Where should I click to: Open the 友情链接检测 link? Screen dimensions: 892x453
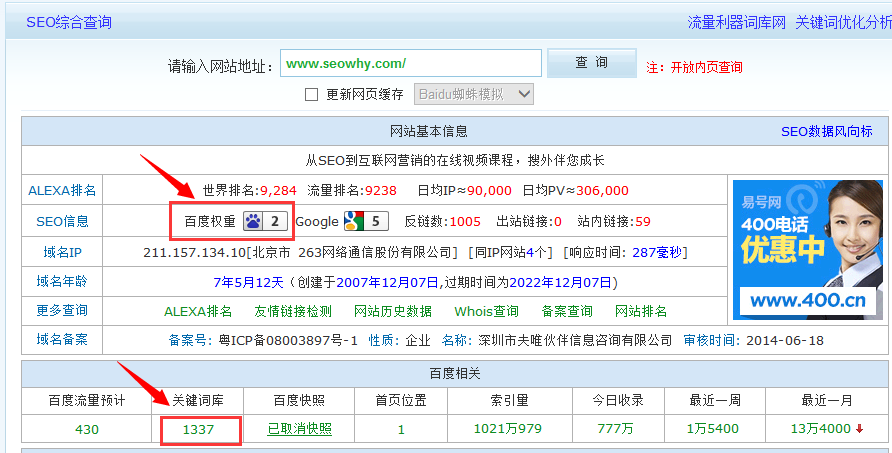point(293,311)
